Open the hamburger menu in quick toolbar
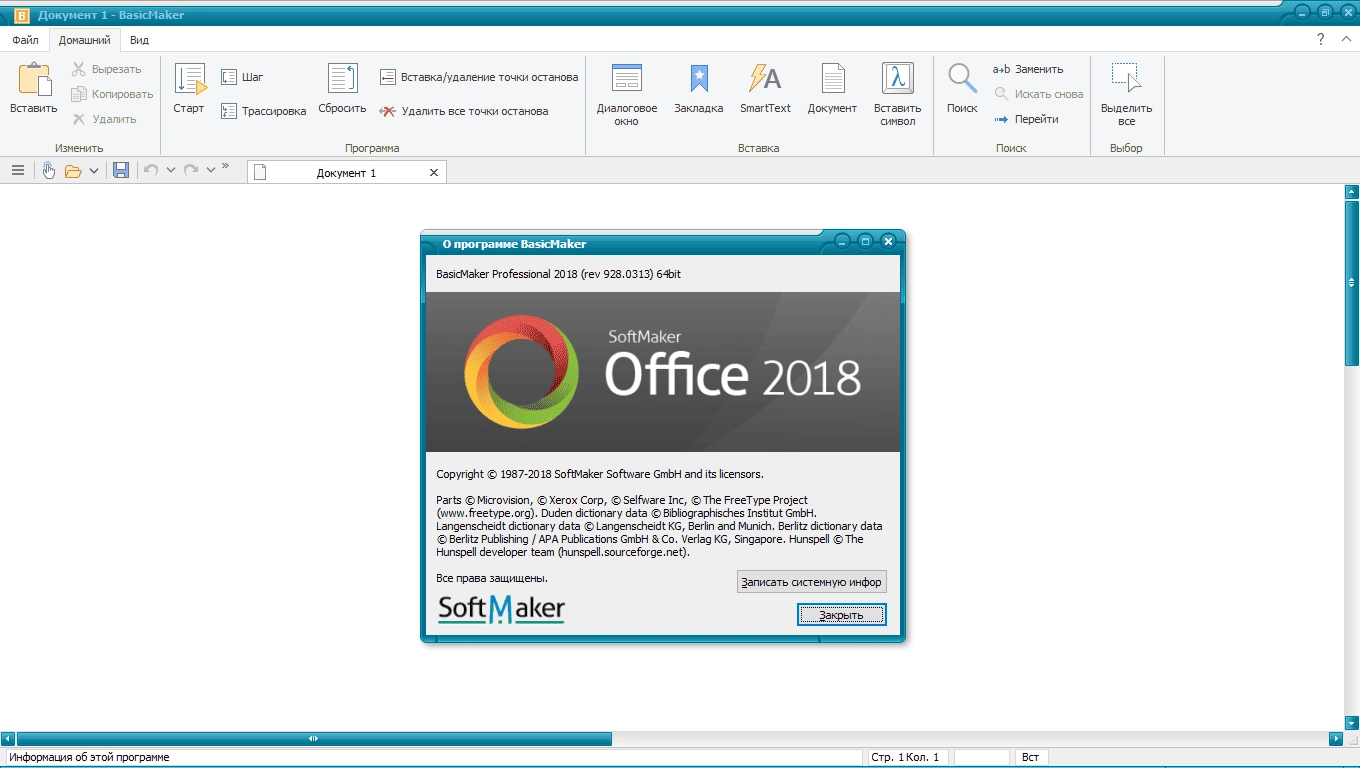 18,171
